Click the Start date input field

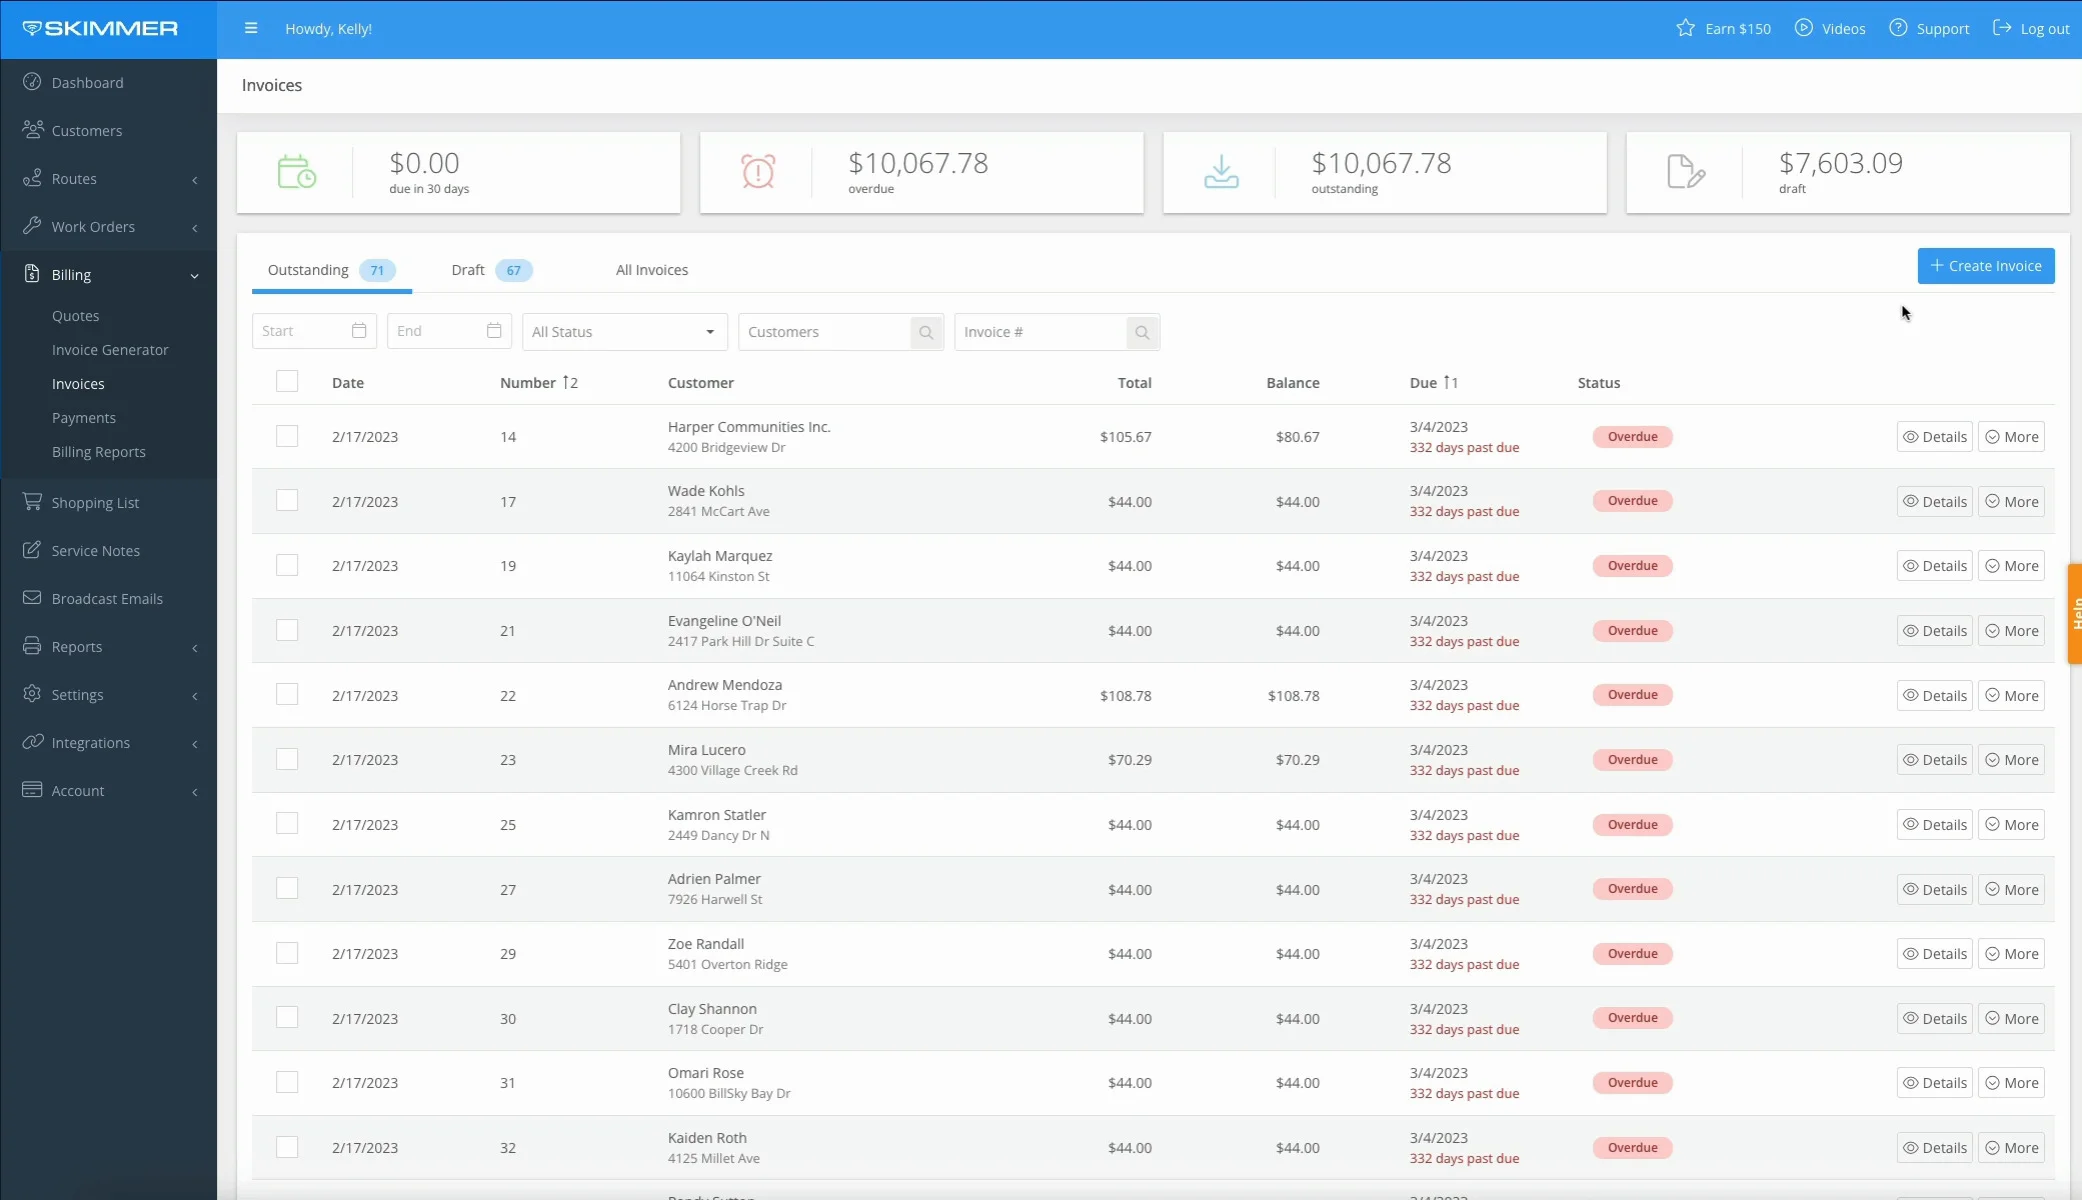click(x=314, y=331)
